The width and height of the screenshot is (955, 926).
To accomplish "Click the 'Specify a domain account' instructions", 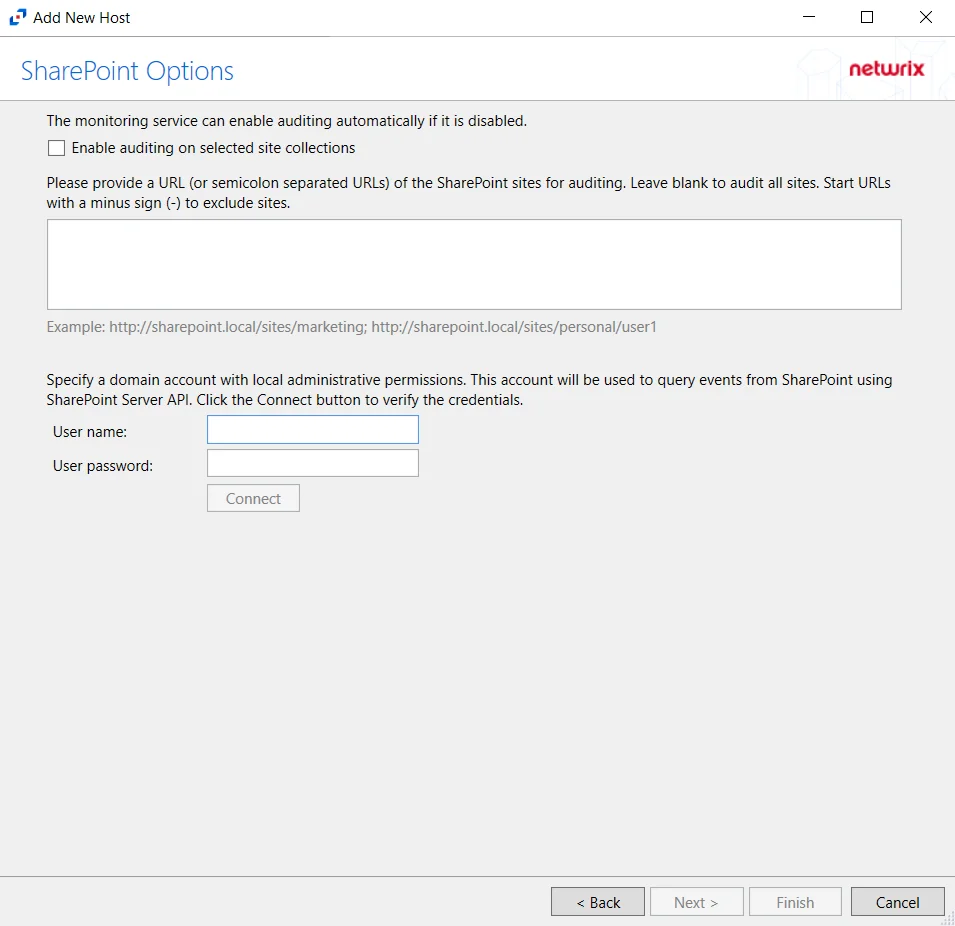I will [x=469, y=390].
